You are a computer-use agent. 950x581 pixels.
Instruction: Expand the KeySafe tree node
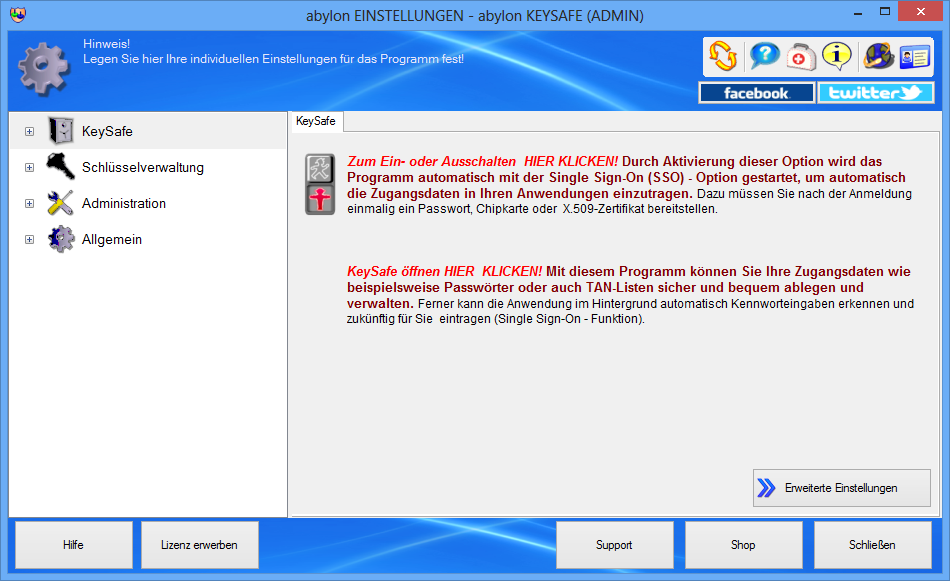[29, 131]
